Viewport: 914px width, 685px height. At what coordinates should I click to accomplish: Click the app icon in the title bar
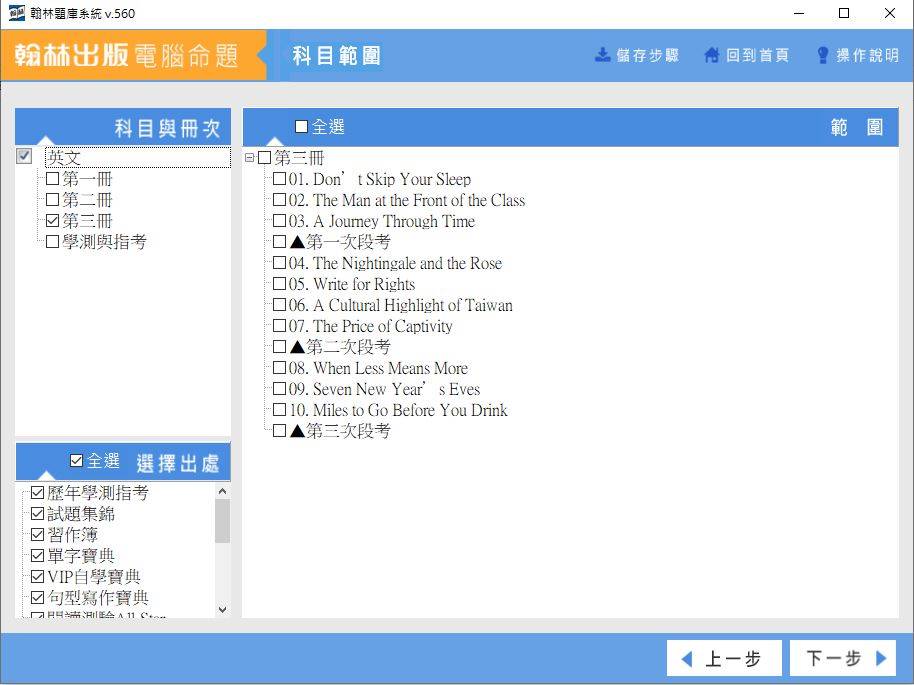point(16,13)
